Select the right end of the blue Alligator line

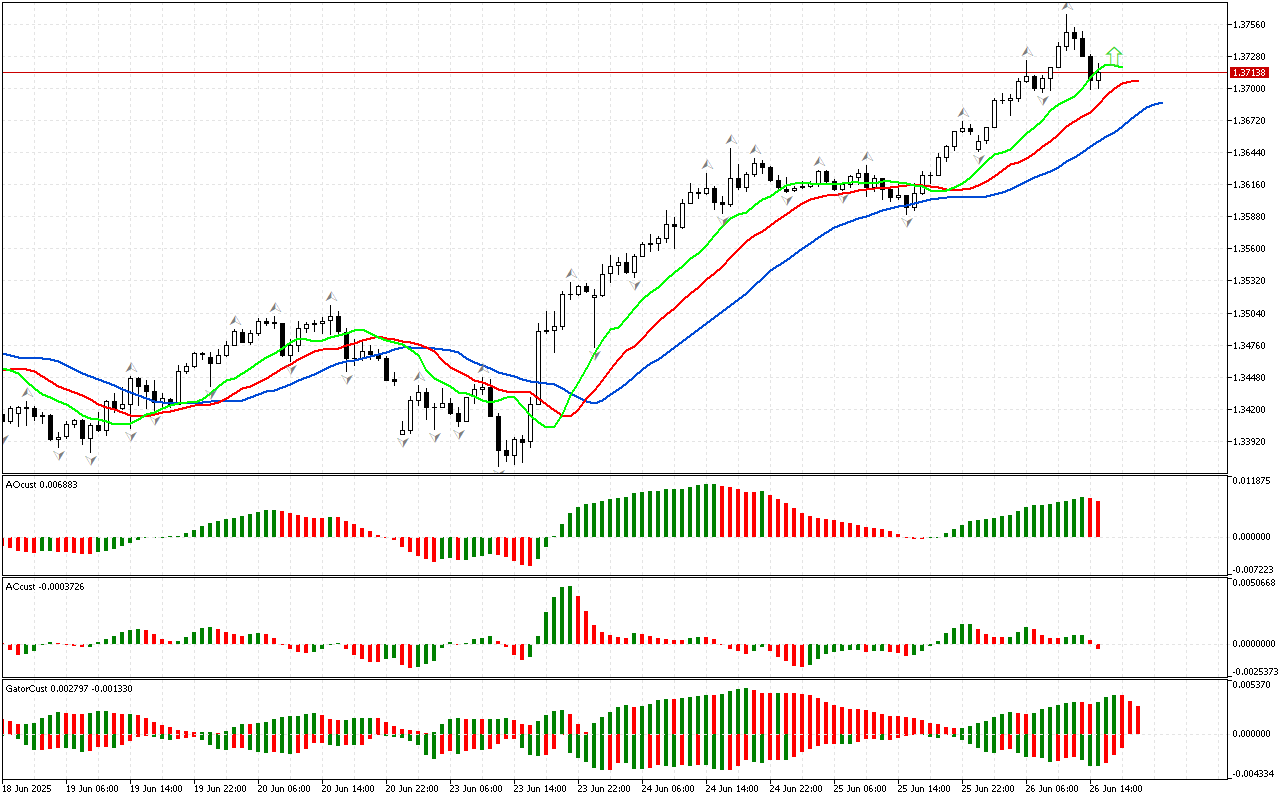coord(1160,103)
